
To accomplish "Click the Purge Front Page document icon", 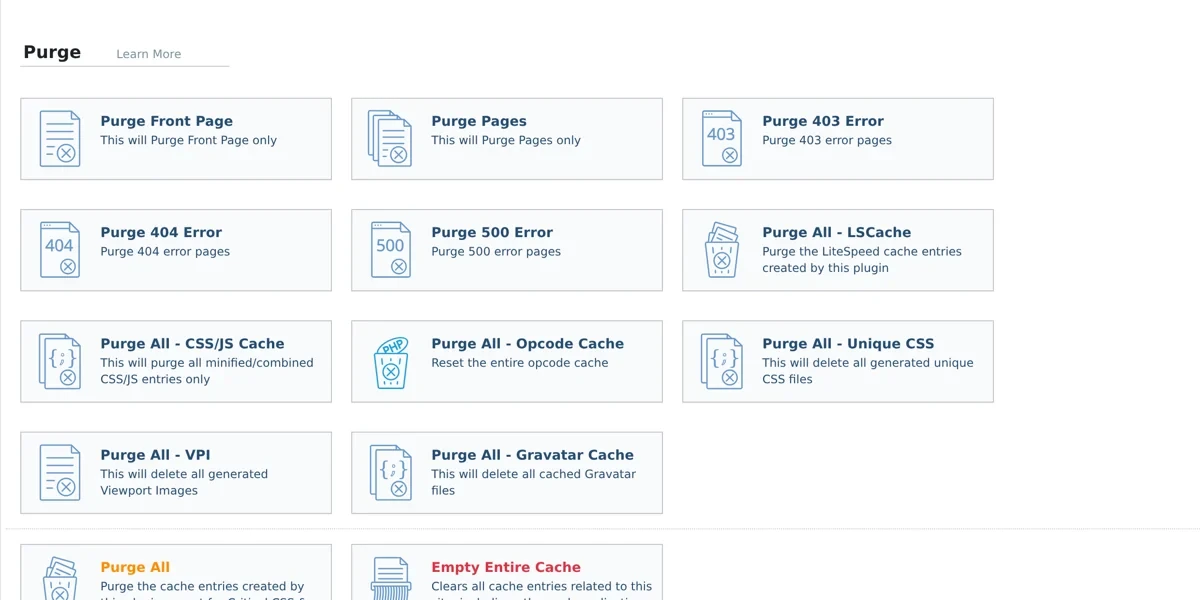I will (60, 139).
